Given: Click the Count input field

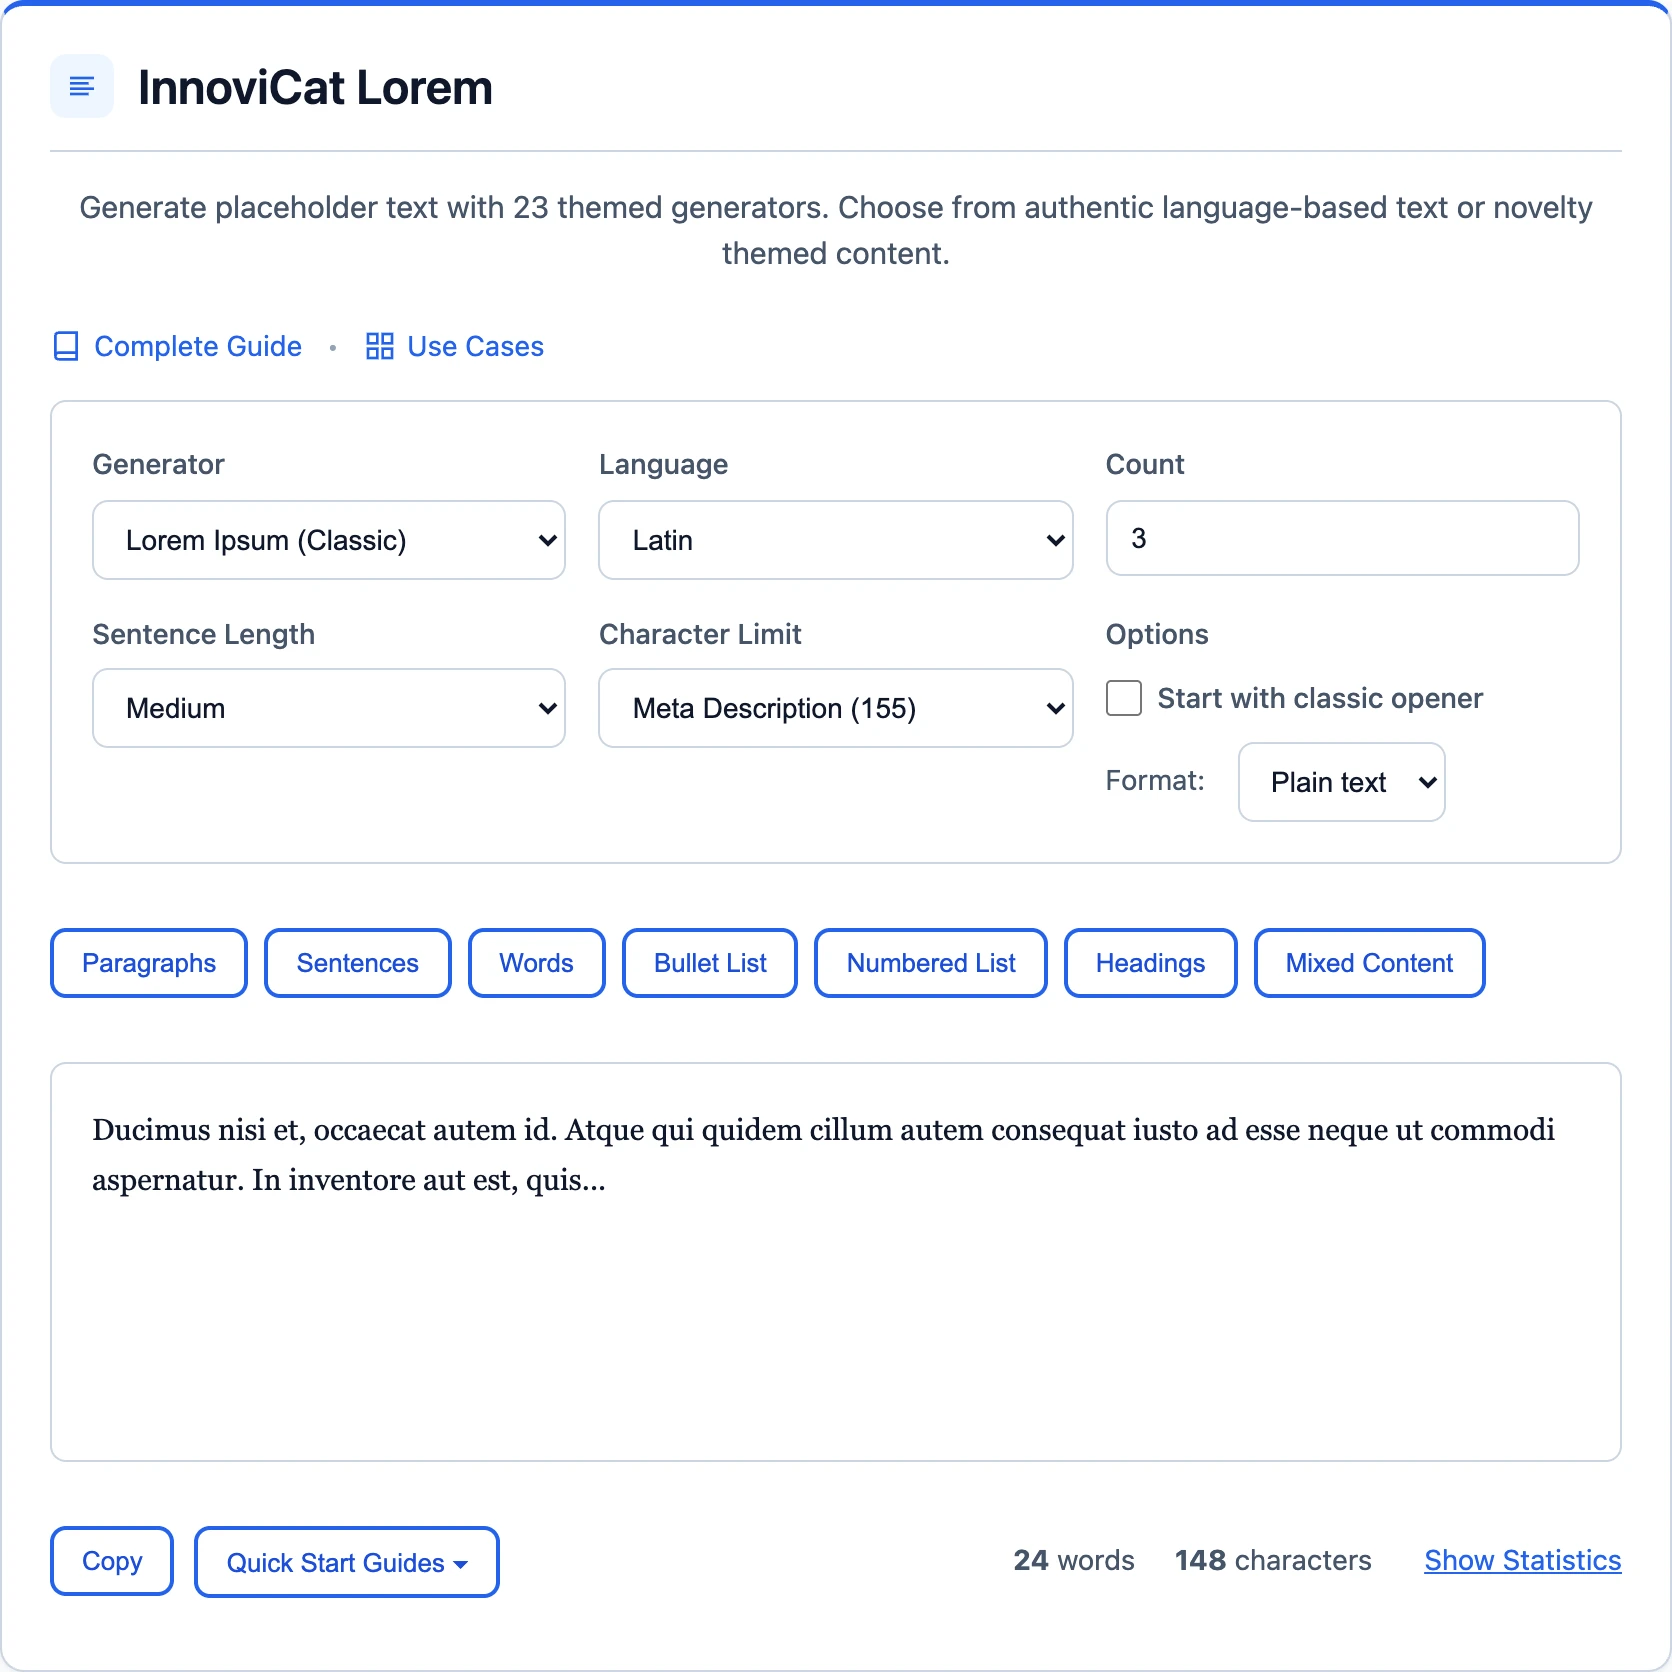Looking at the screenshot, I should (x=1342, y=538).
